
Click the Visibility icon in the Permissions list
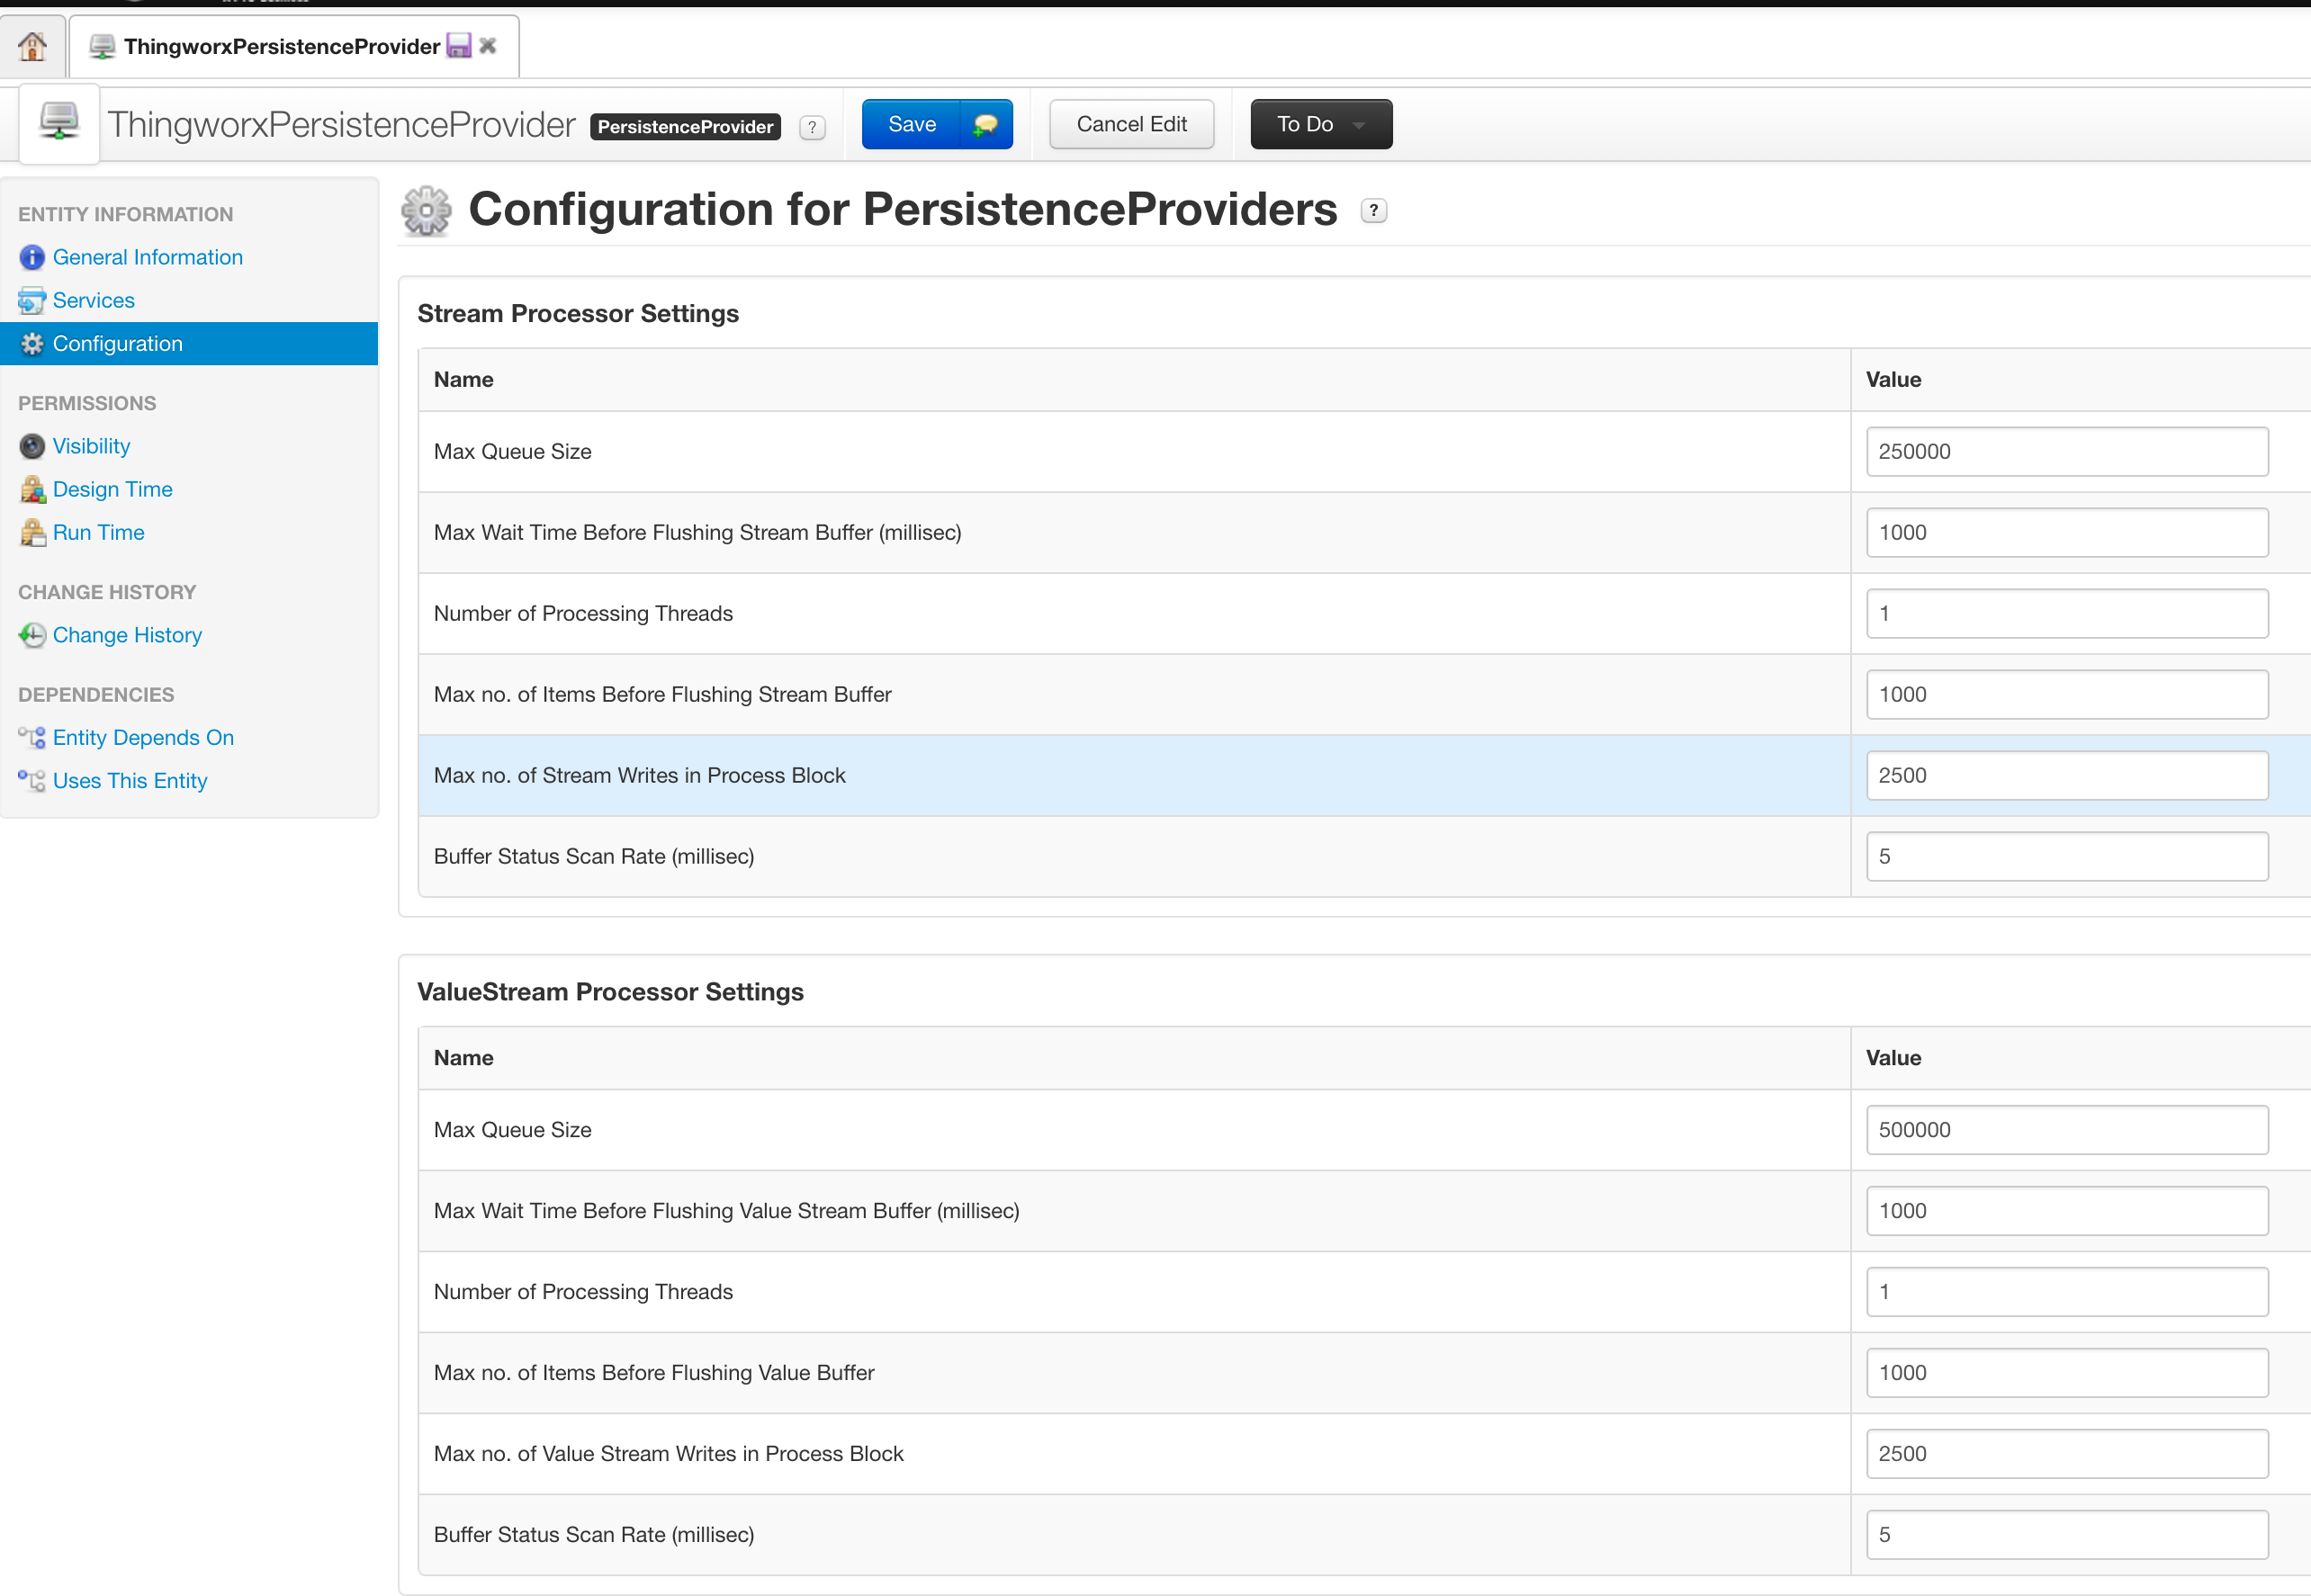32,447
